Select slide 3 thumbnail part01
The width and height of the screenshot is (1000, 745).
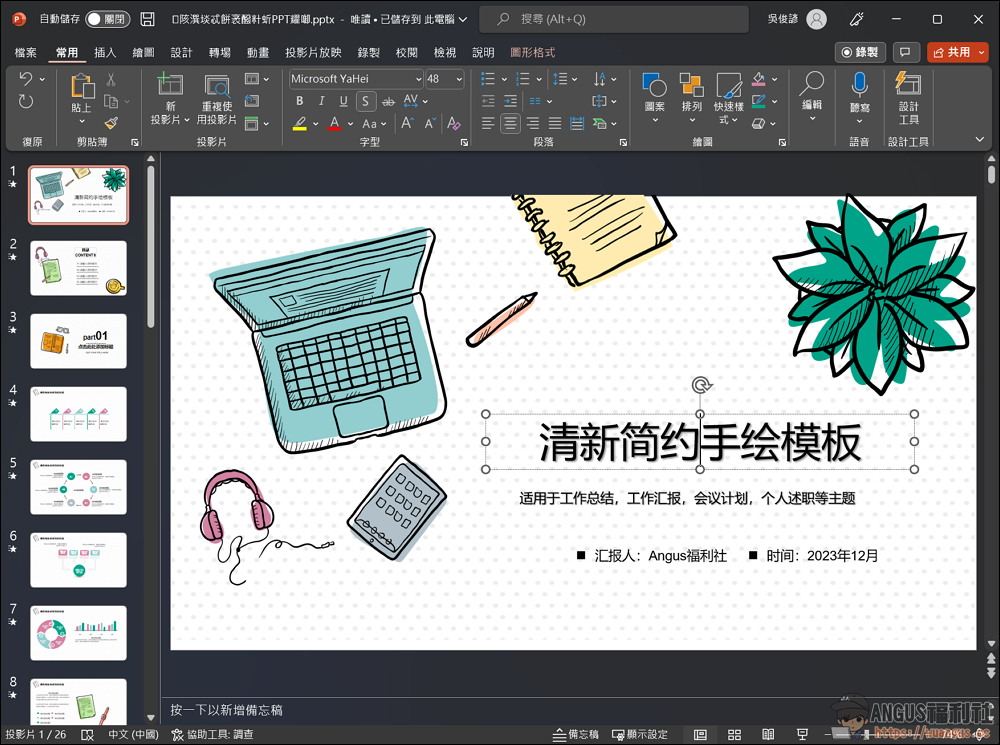click(x=78, y=341)
